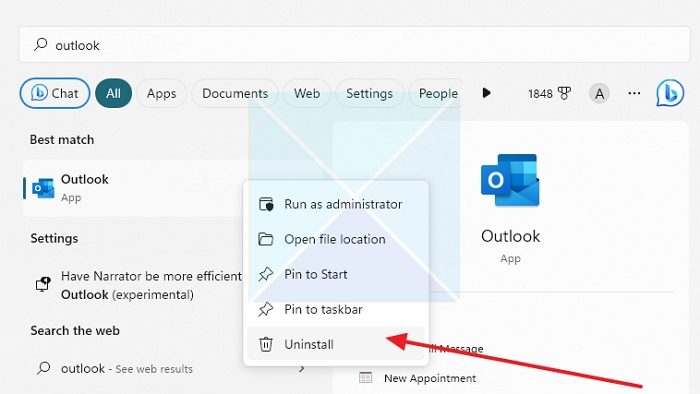Click into the search box containing outlook
700x394 pixels.
point(354,45)
